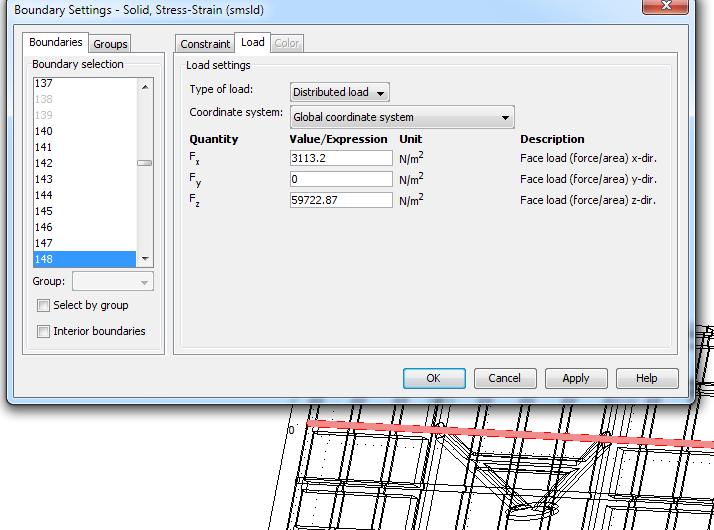This screenshot has width=714, height=530.
Task: Click the boundary list scrollbar thumb
Action: 145,163
